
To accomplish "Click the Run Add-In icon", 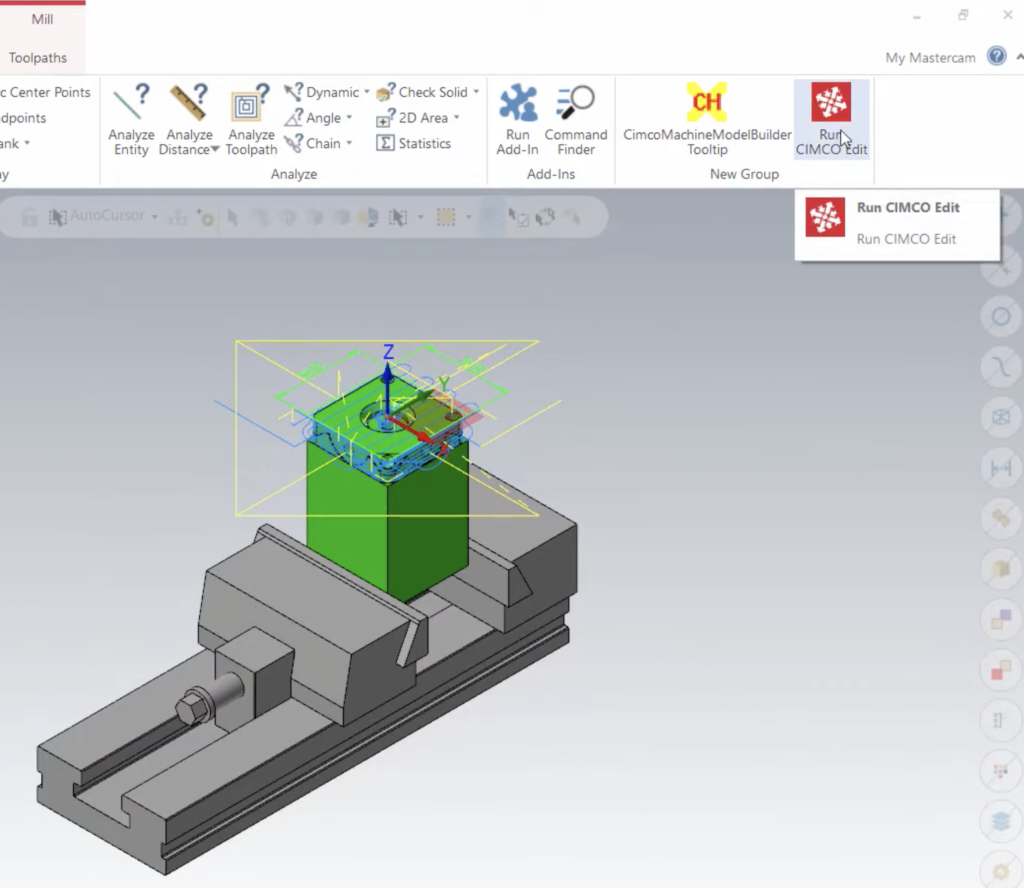I will [x=518, y=103].
